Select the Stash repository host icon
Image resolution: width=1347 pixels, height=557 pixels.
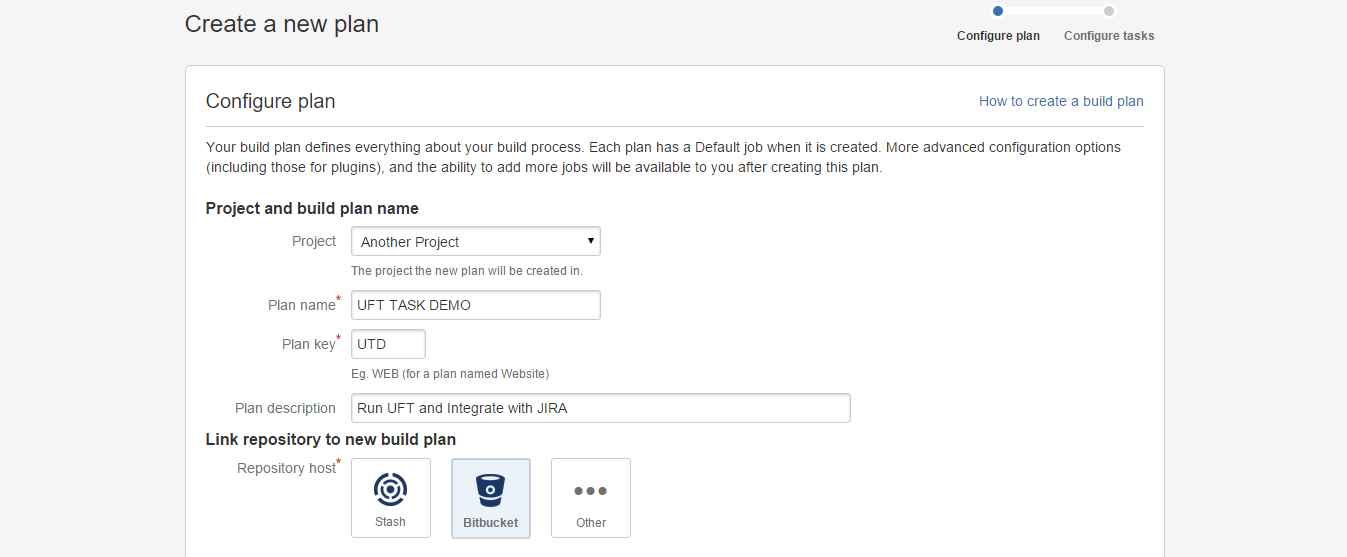(390, 489)
